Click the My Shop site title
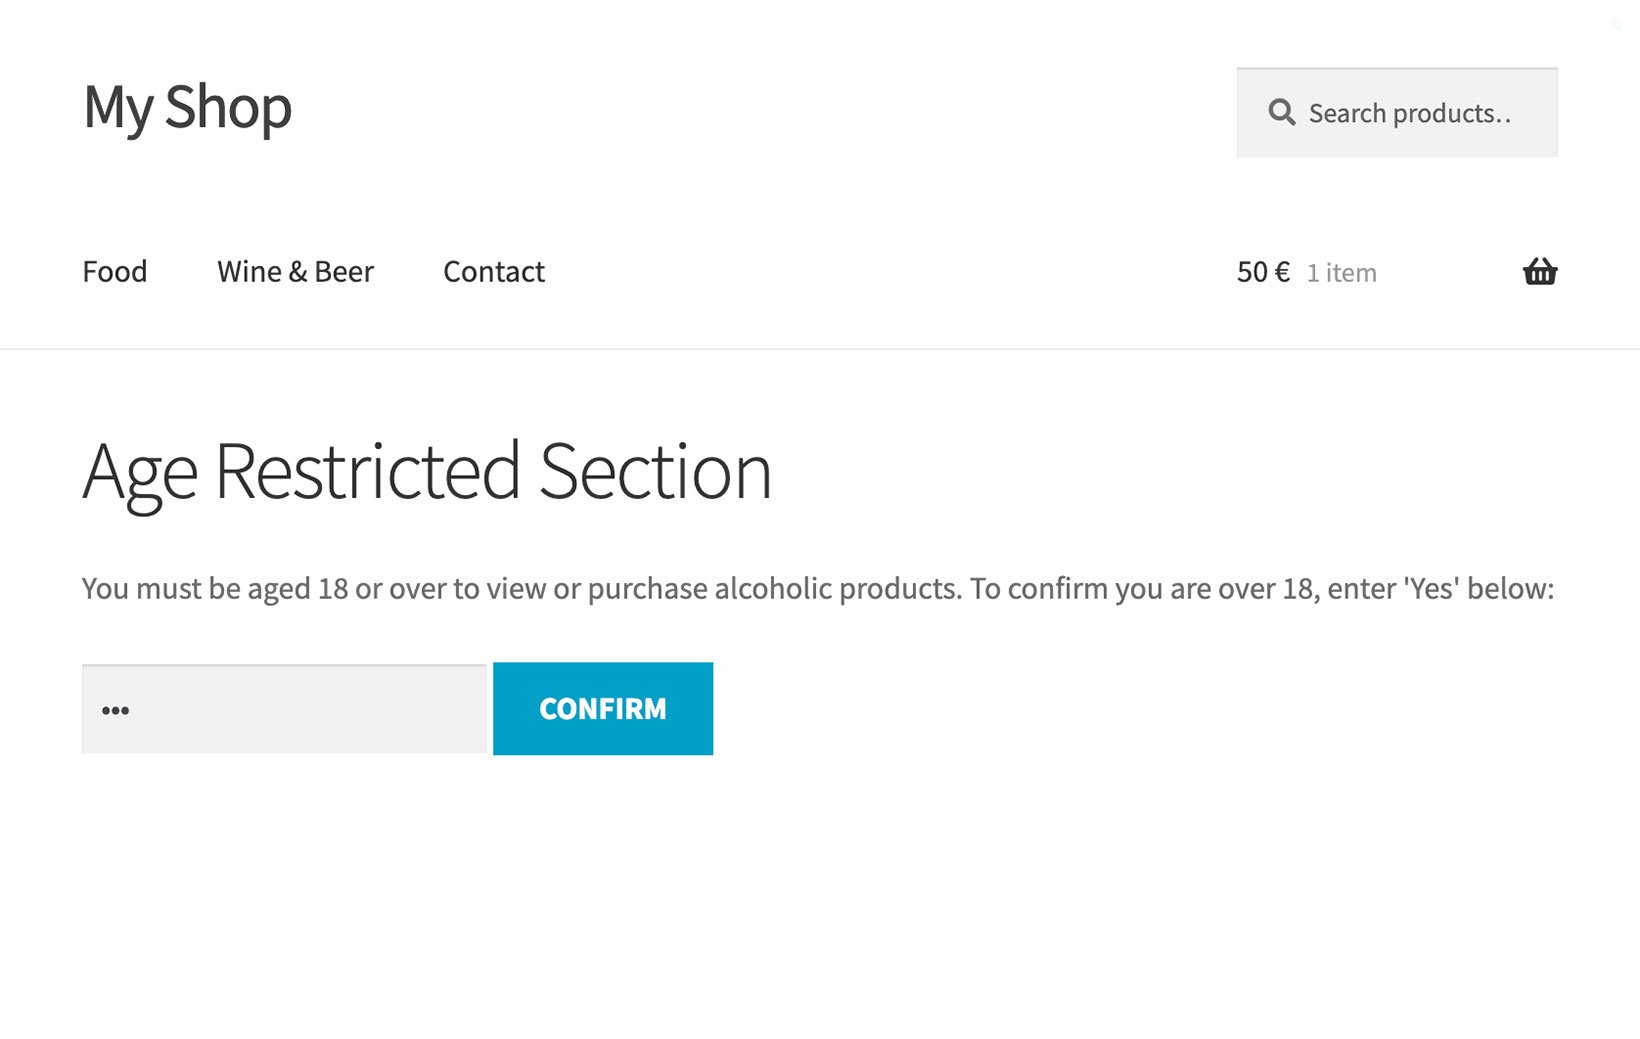The height and width of the screenshot is (1039, 1640). pos(187,108)
